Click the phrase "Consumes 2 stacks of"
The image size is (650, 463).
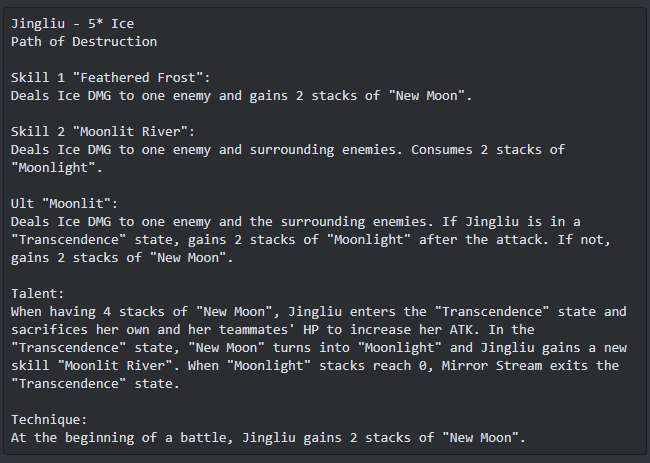pos(488,150)
